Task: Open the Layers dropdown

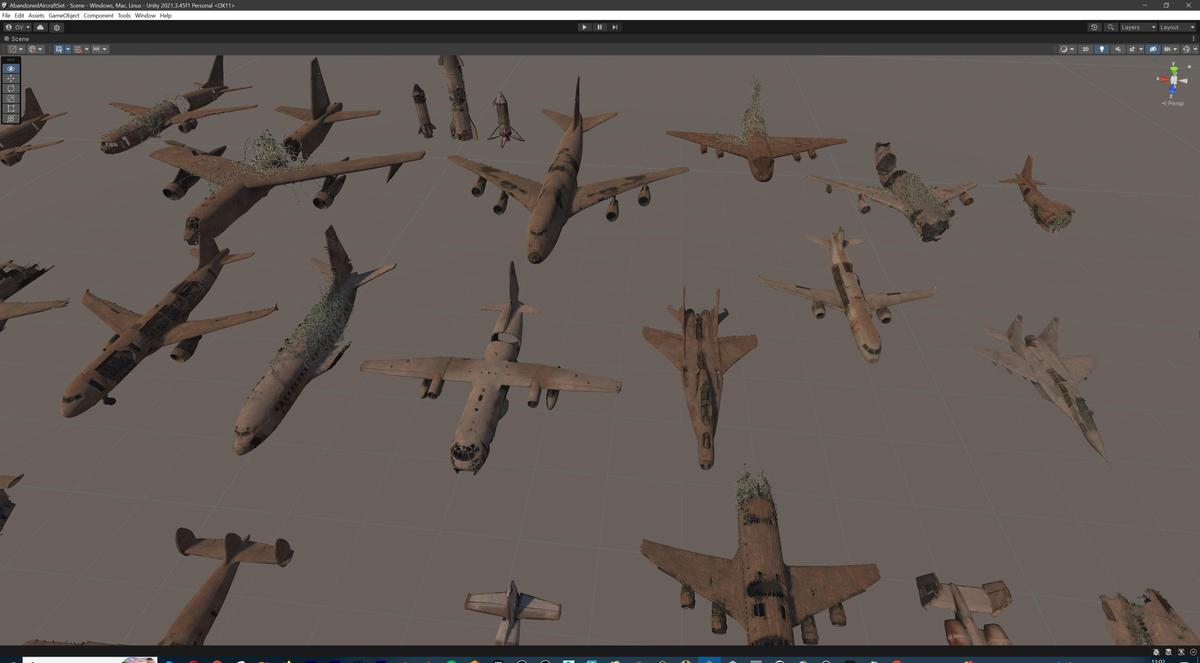Action: 1138,27
